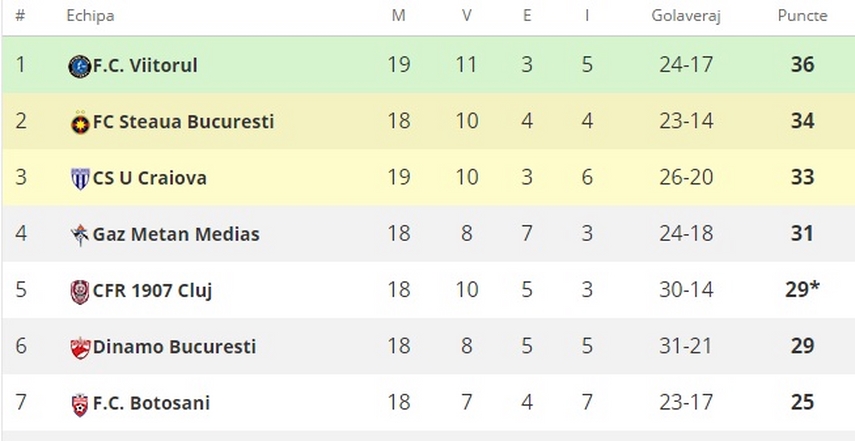Screen dimensions: 855x441
Task: Click the CS U Craiova shield logo
Action: pyautogui.click(x=80, y=179)
